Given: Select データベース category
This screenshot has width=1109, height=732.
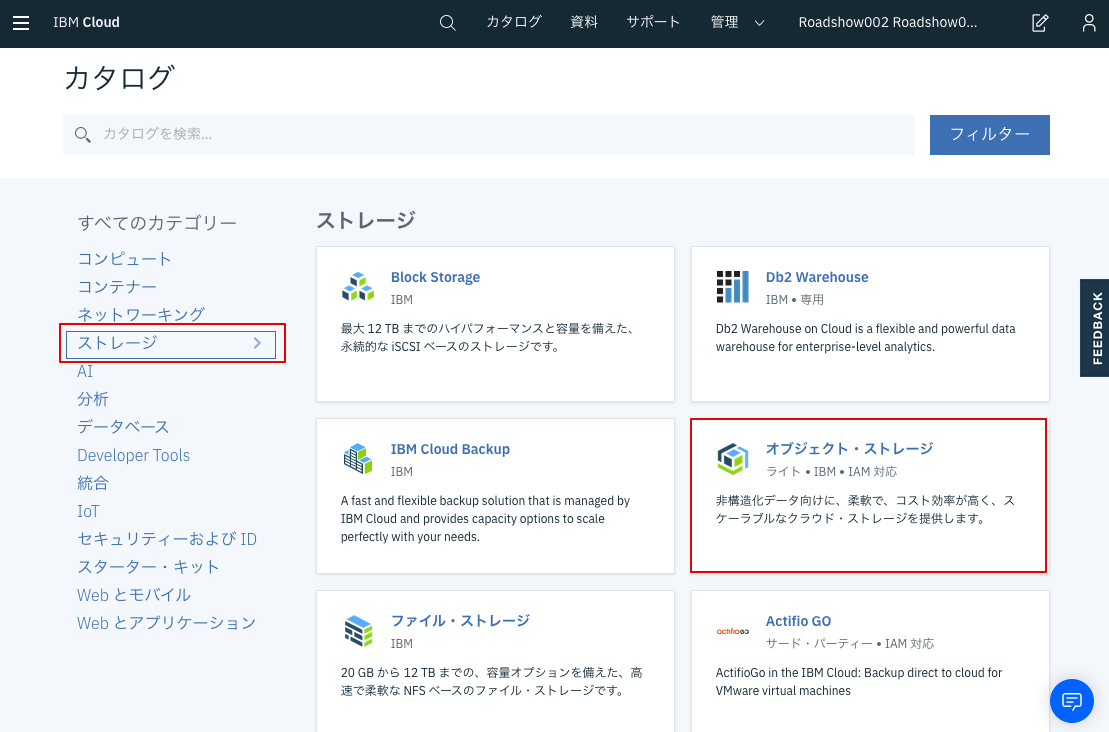Looking at the screenshot, I should tap(123, 427).
